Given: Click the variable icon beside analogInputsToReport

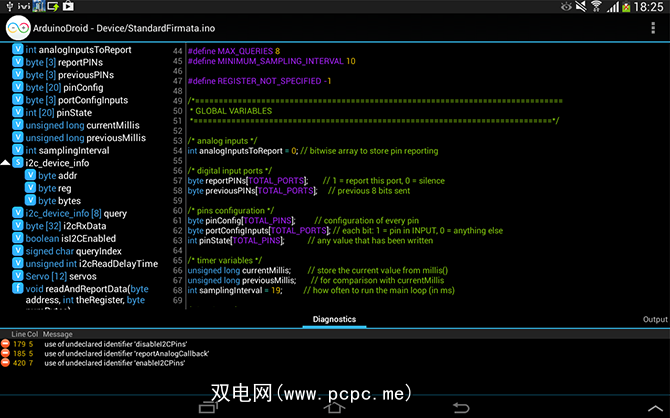Looking at the screenshot, I should click(x=18, y=49).
